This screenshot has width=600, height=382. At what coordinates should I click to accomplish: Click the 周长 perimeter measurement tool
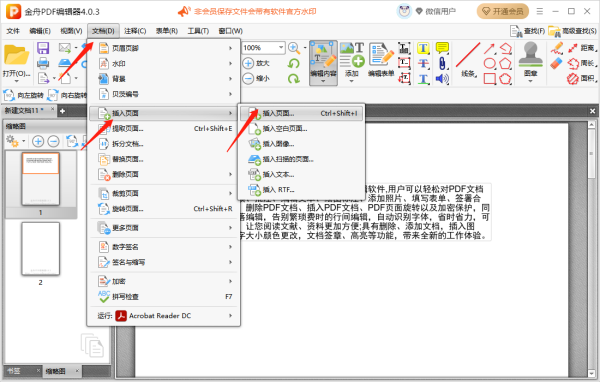pyautogui.click(x=582, y=64)
